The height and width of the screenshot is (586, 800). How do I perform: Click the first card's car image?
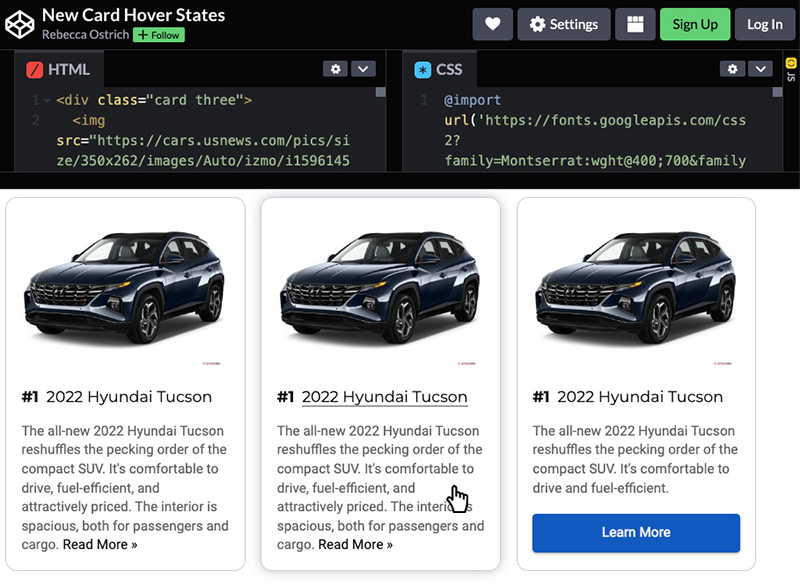[125, 291]
